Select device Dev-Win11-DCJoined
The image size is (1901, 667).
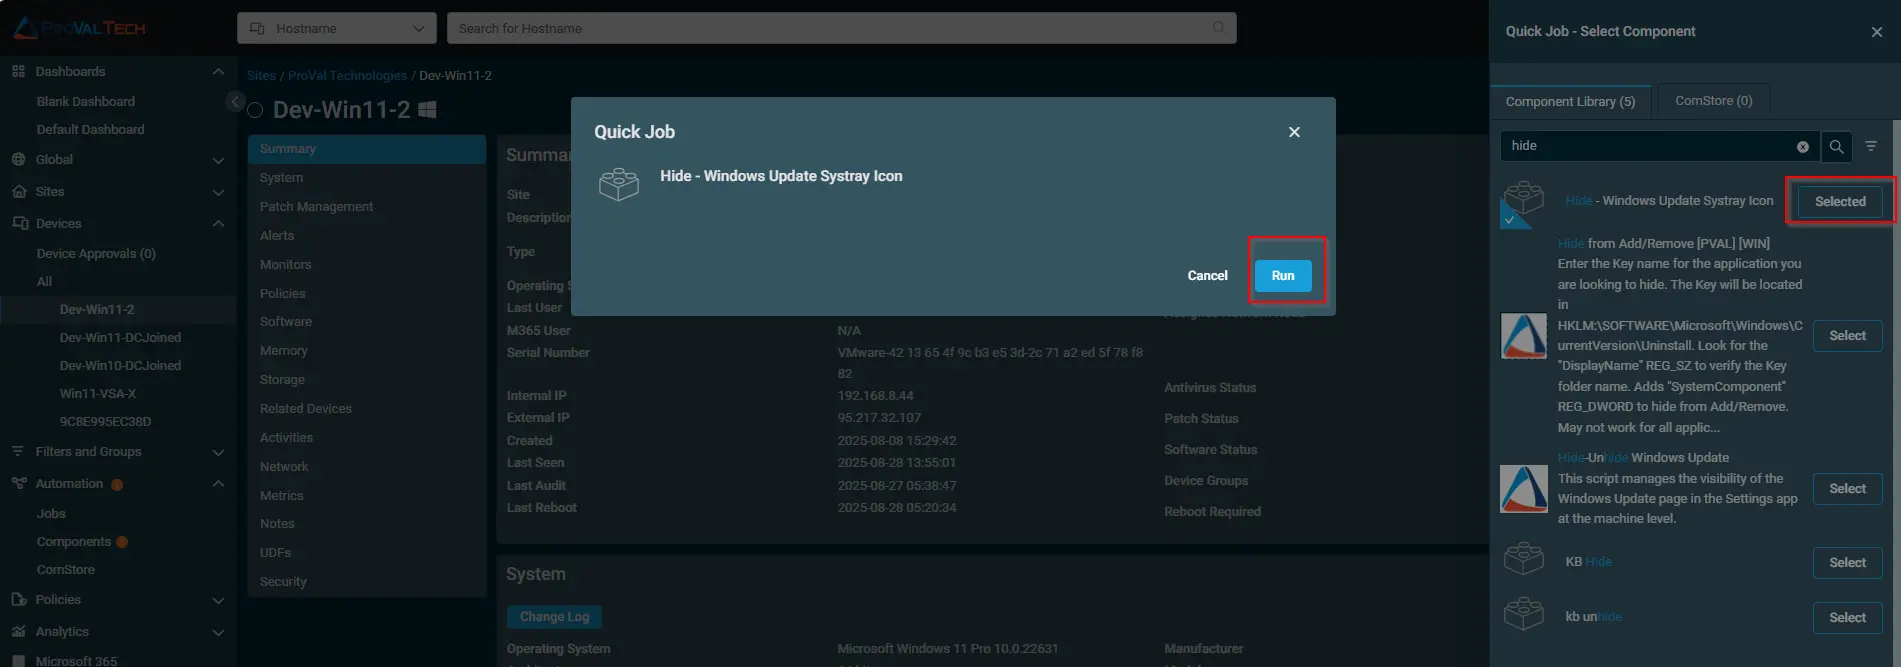[120, 338]
